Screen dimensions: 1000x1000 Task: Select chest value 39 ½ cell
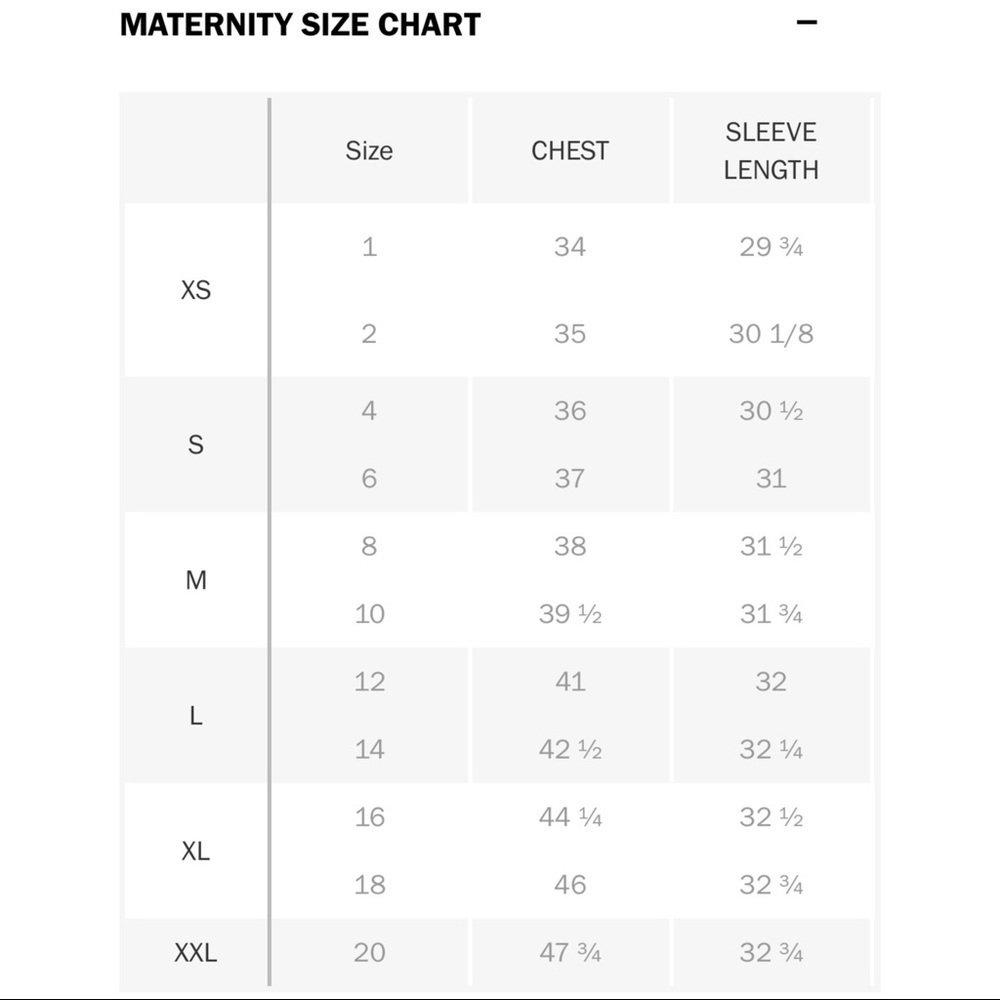point(570,614)
